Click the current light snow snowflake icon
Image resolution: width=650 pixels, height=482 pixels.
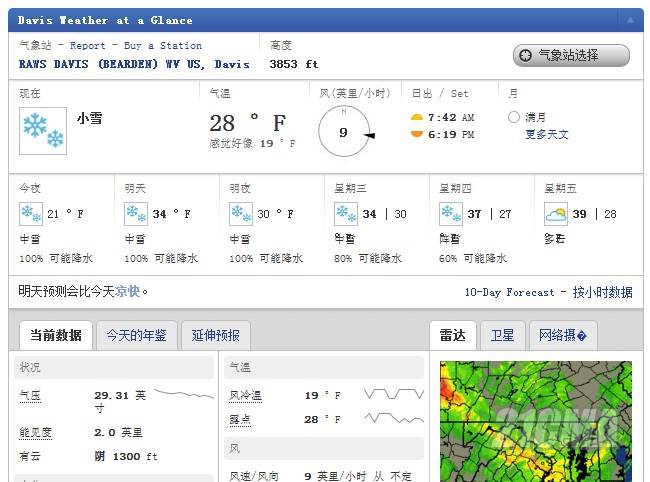(x=43, y=132)
